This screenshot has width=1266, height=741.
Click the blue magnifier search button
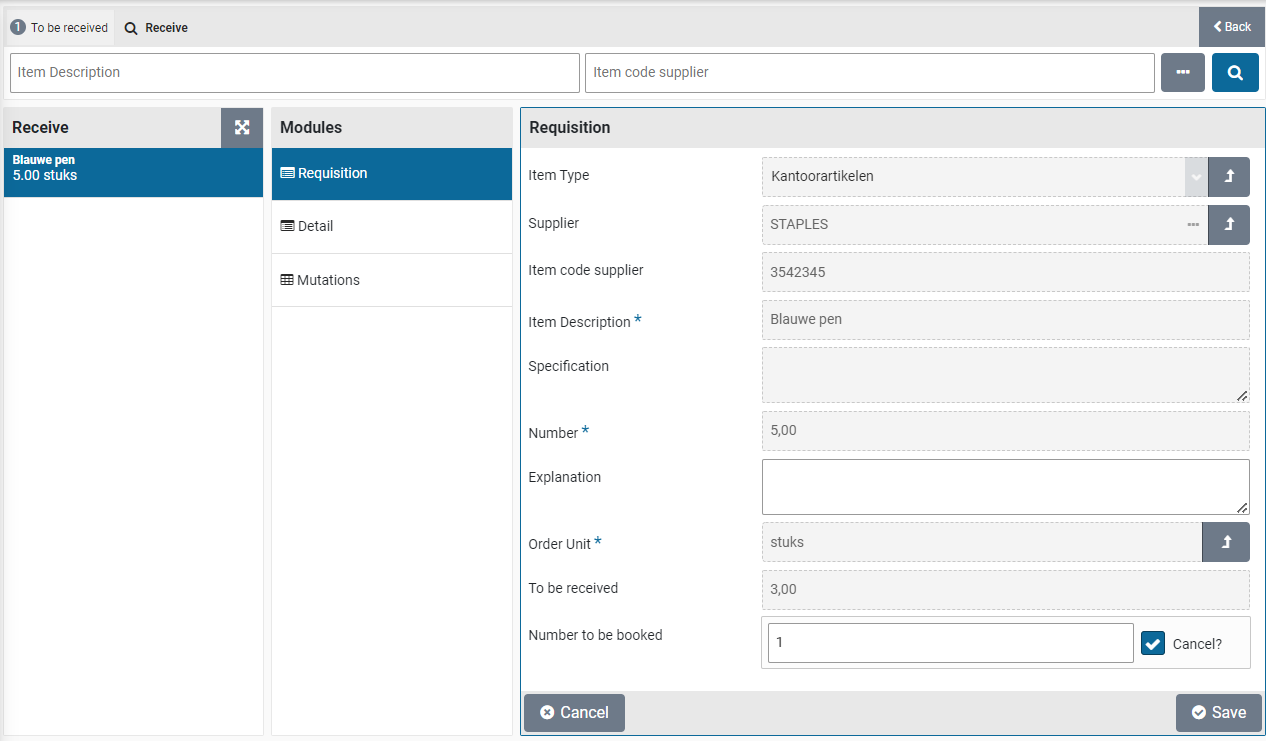[1235, 73]
